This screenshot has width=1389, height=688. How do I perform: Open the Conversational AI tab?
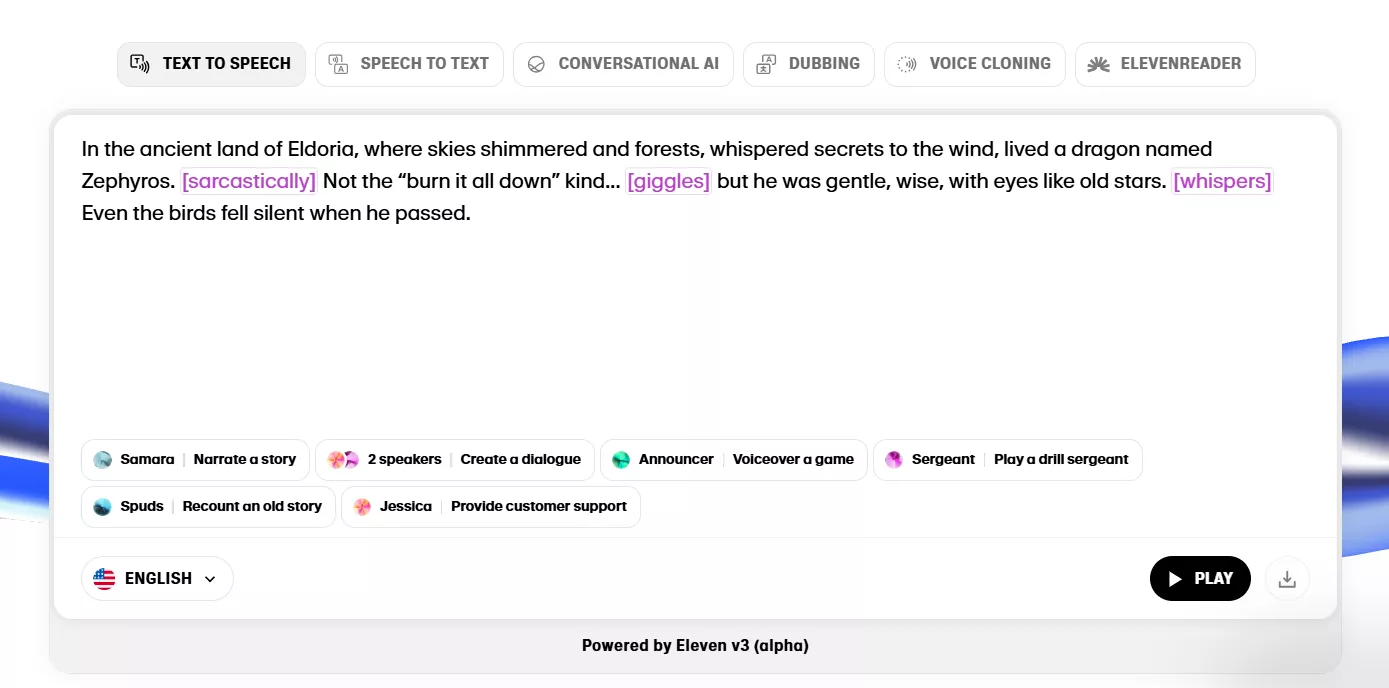(623, 64)
